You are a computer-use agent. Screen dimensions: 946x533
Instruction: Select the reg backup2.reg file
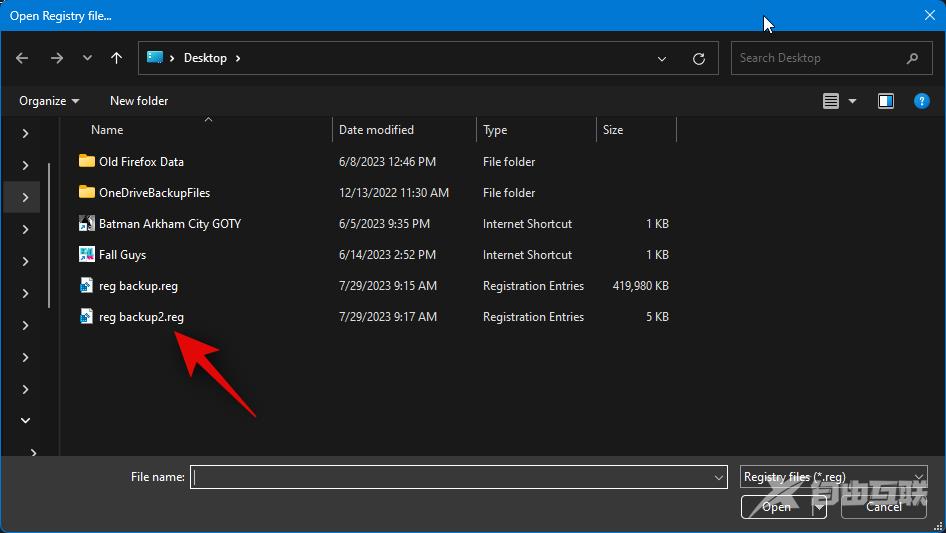pyautogui.click(x=141, y=317)
